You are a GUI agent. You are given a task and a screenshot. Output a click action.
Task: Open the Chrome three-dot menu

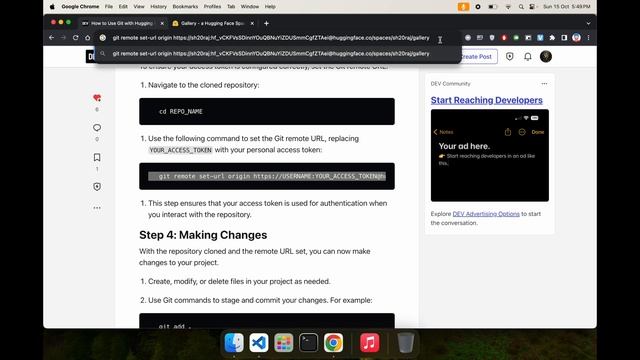(x=588, y=38)
